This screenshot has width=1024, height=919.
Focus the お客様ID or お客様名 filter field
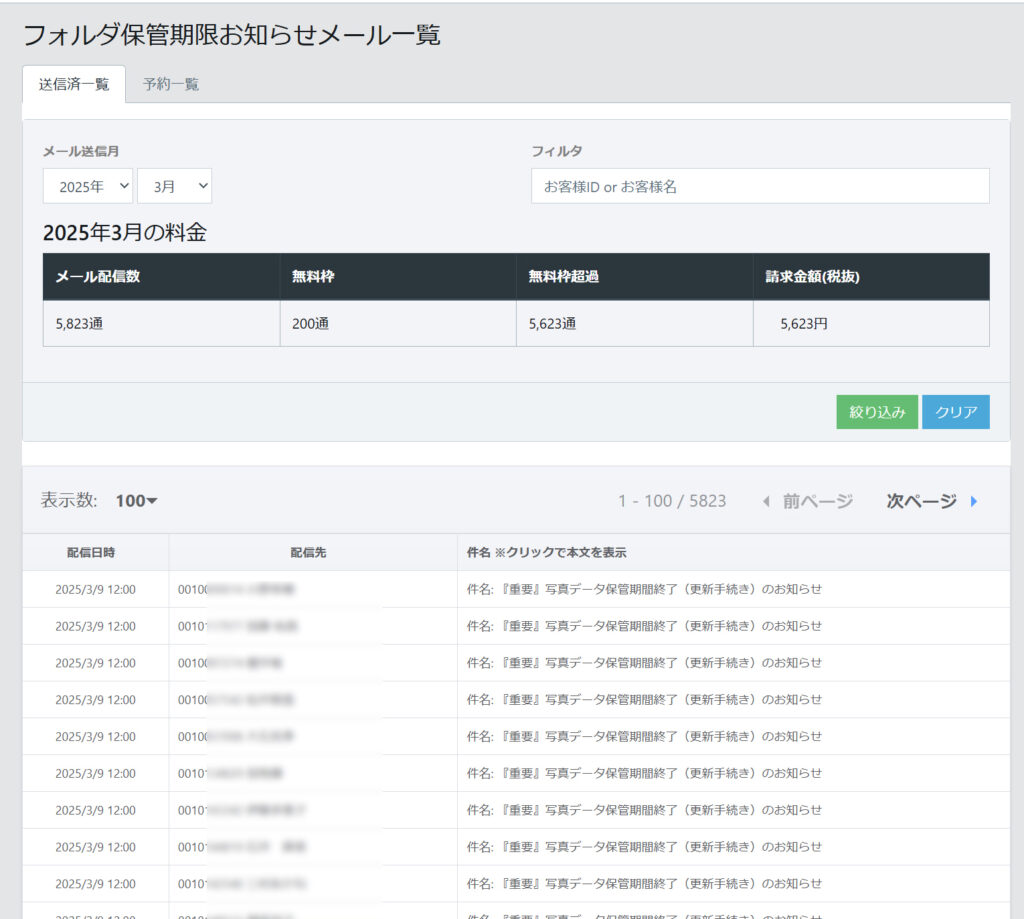tap(759, 186)
